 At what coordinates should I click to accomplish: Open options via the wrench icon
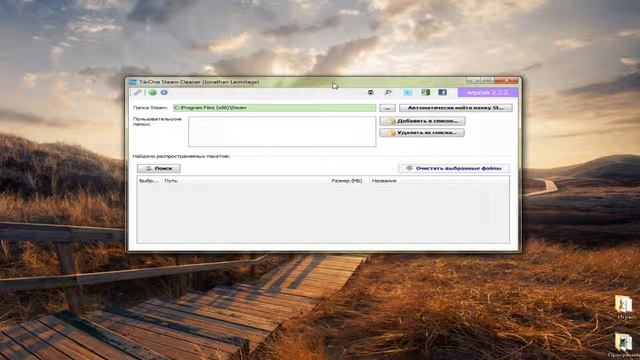tap(138, 93)
